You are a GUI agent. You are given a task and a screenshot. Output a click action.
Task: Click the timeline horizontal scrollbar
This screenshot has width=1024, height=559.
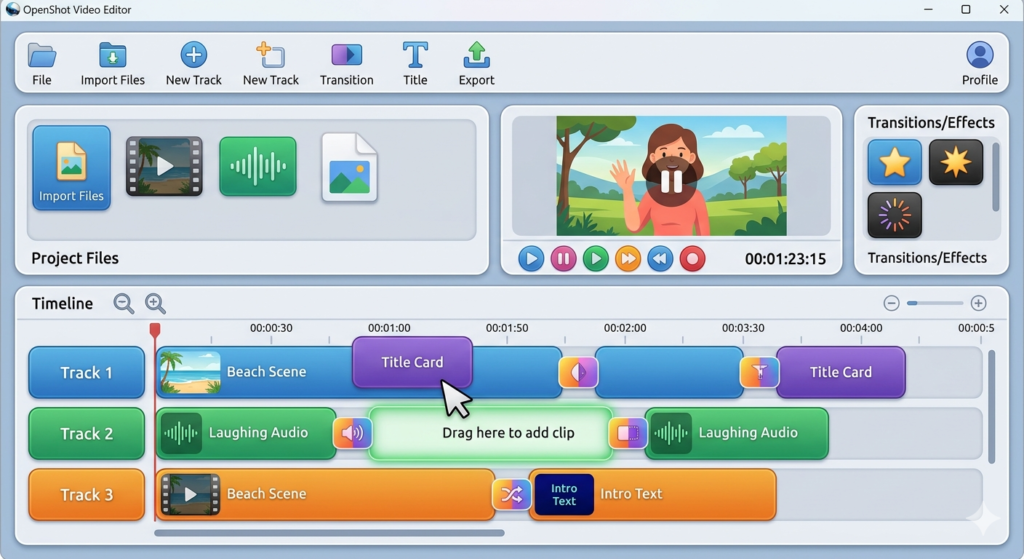[329, 533]
